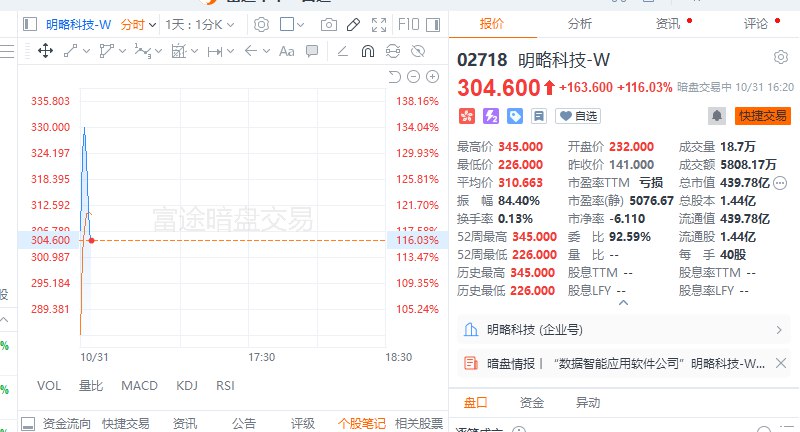Image resolution: width=800 pixels, height=432 pixels.
Task: Toggle drawing sync across charts icon
Action: click(x=393, y=51)
